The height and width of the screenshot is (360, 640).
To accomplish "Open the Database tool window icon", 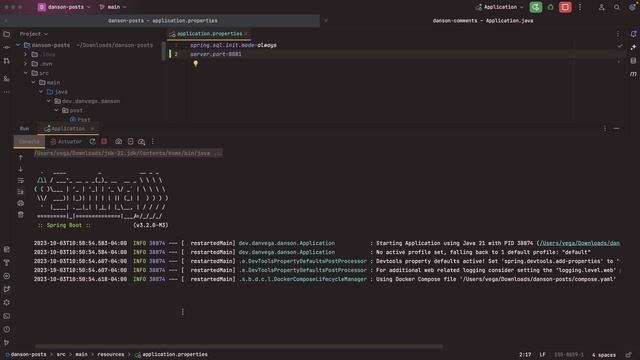I will pos(633,61).
